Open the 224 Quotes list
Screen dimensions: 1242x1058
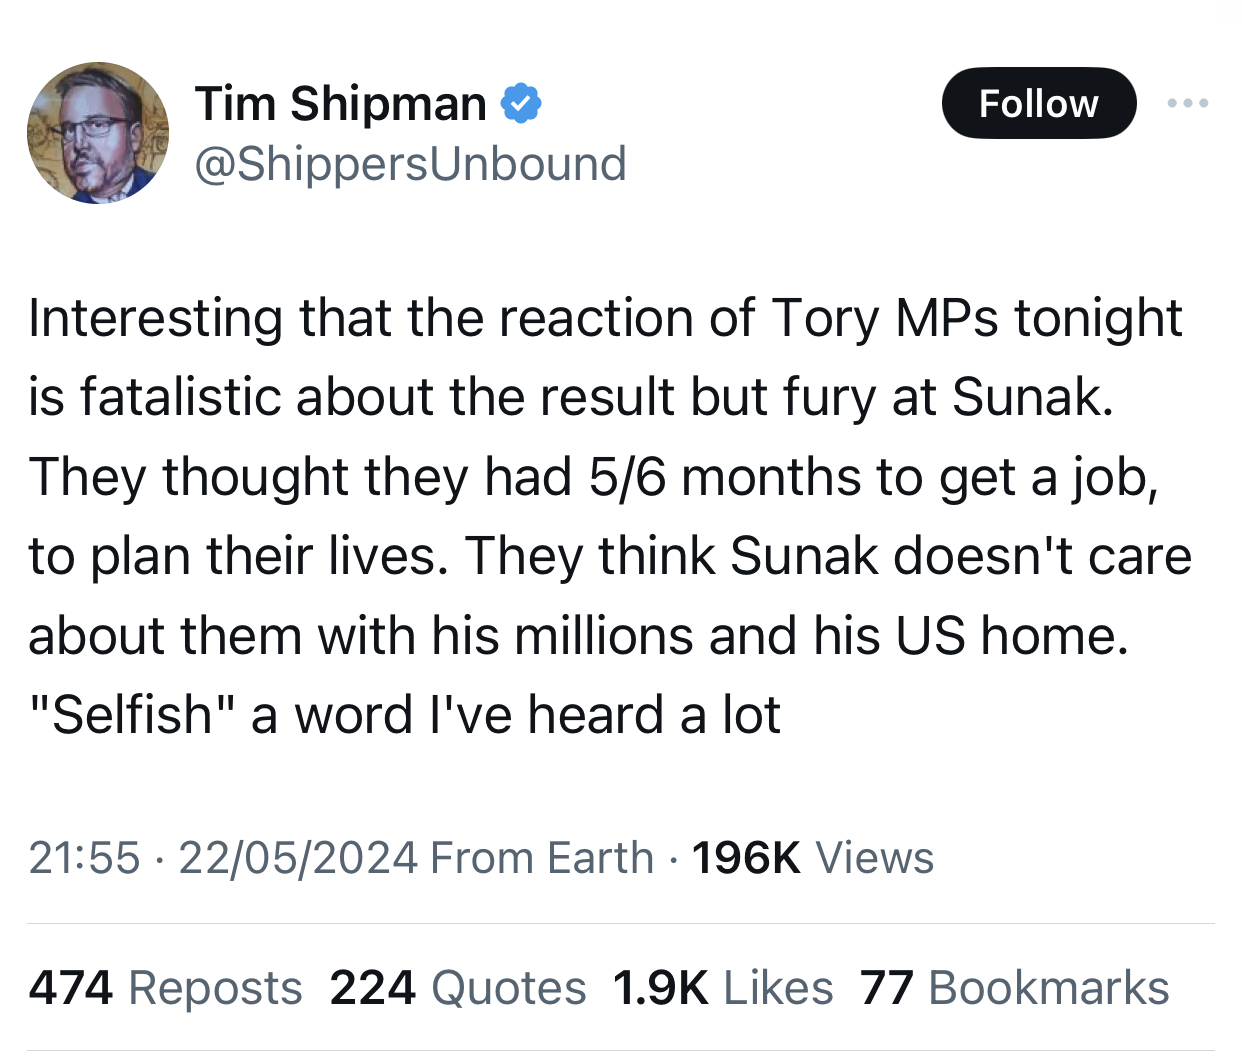pyautogui.click(x=458, y=988)
